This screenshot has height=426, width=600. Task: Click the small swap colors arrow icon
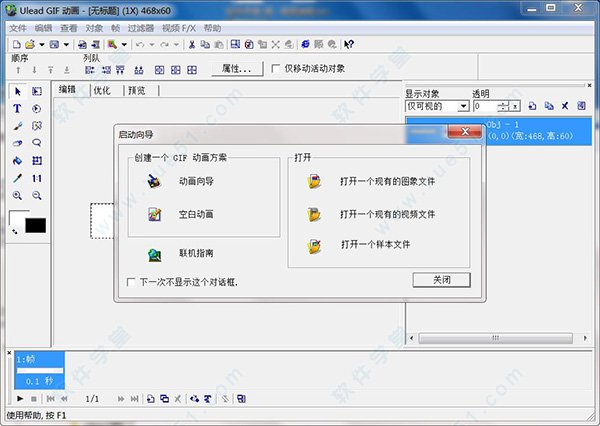point(15,231)
